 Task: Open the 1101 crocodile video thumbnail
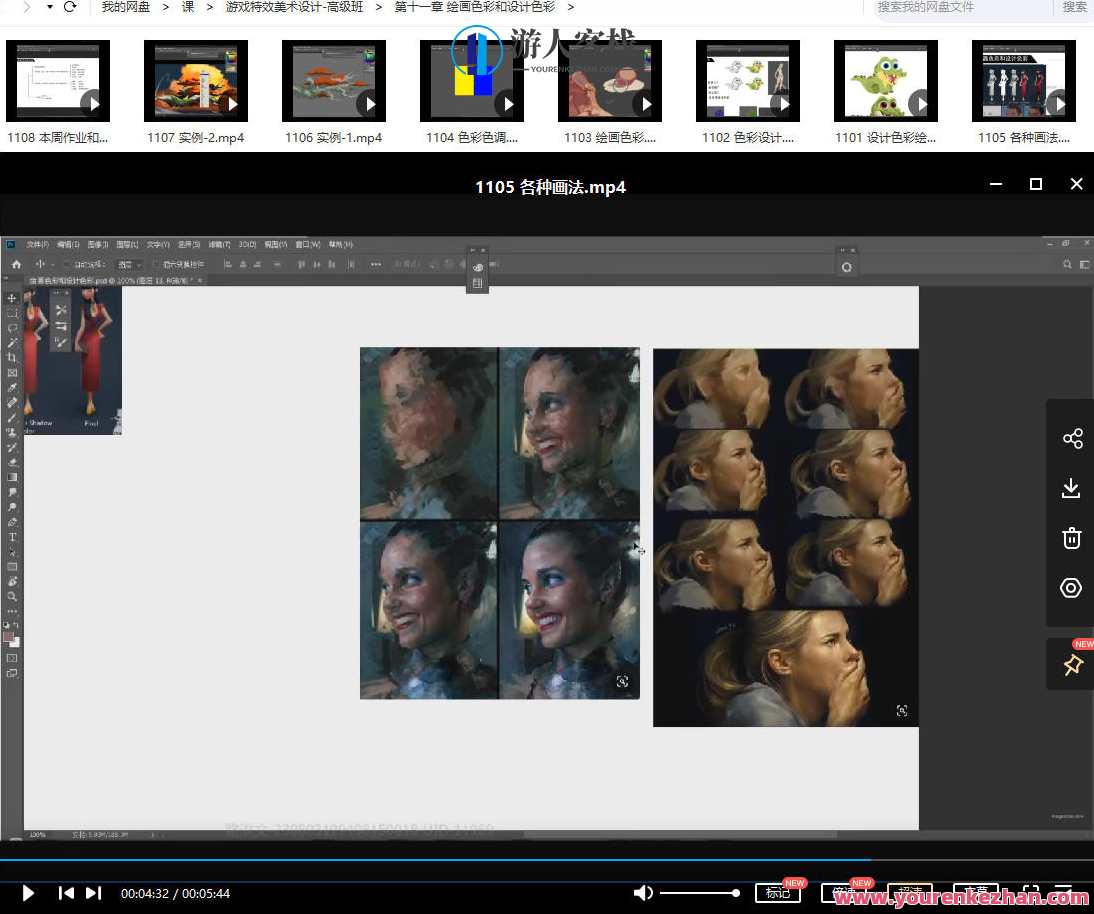(x=886, y=81)
